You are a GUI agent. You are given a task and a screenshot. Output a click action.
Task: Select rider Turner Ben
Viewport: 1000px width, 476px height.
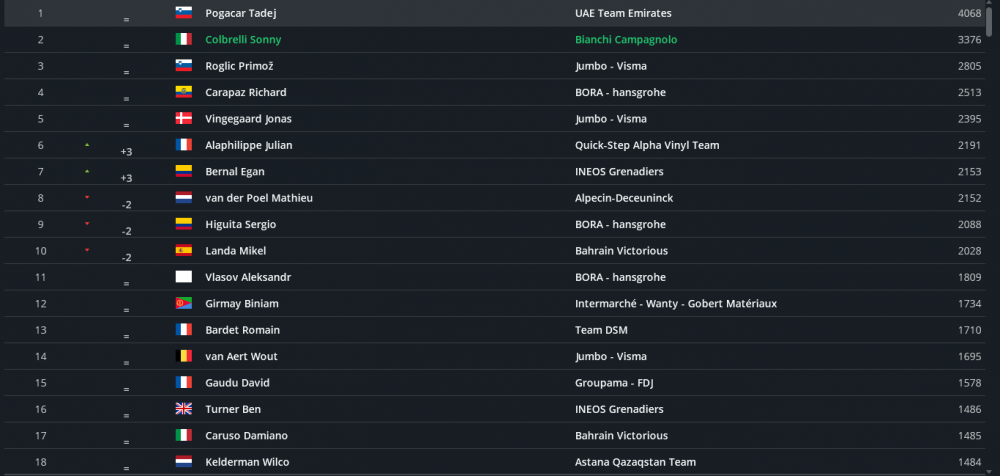click(x=233, y=409)
